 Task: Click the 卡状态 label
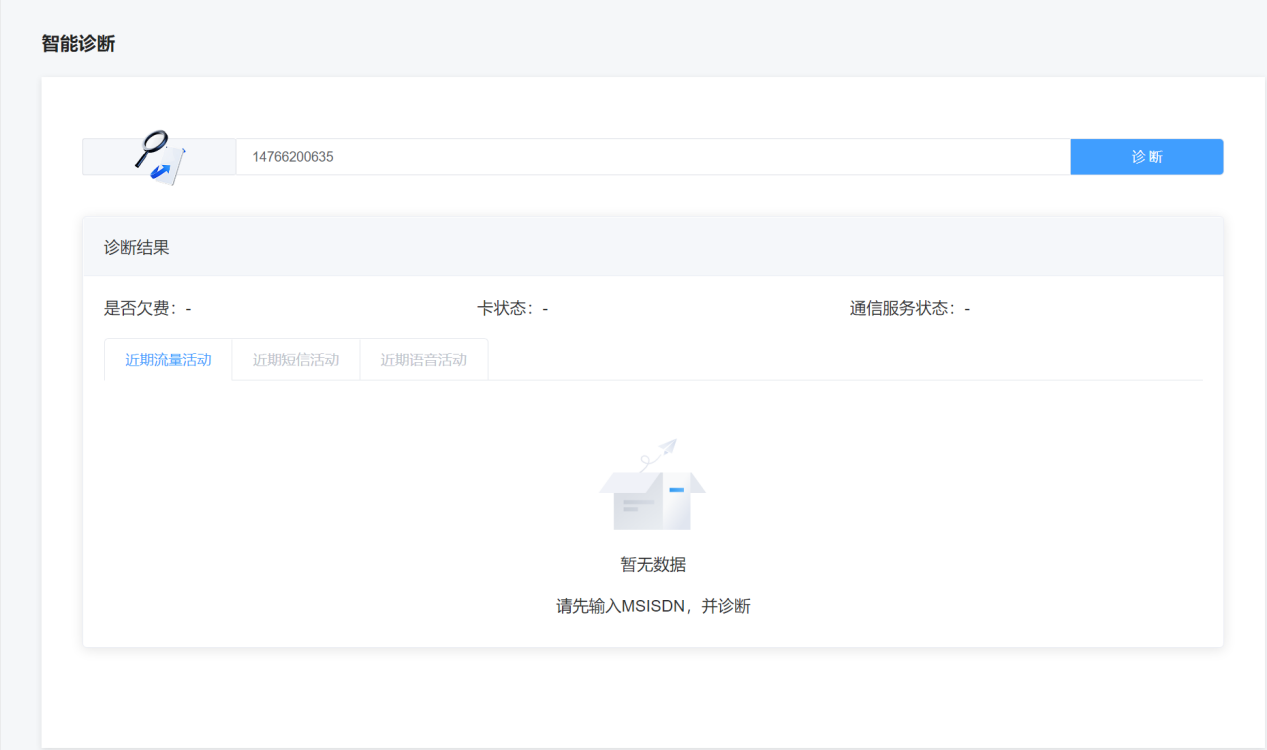tap(506, 309)
